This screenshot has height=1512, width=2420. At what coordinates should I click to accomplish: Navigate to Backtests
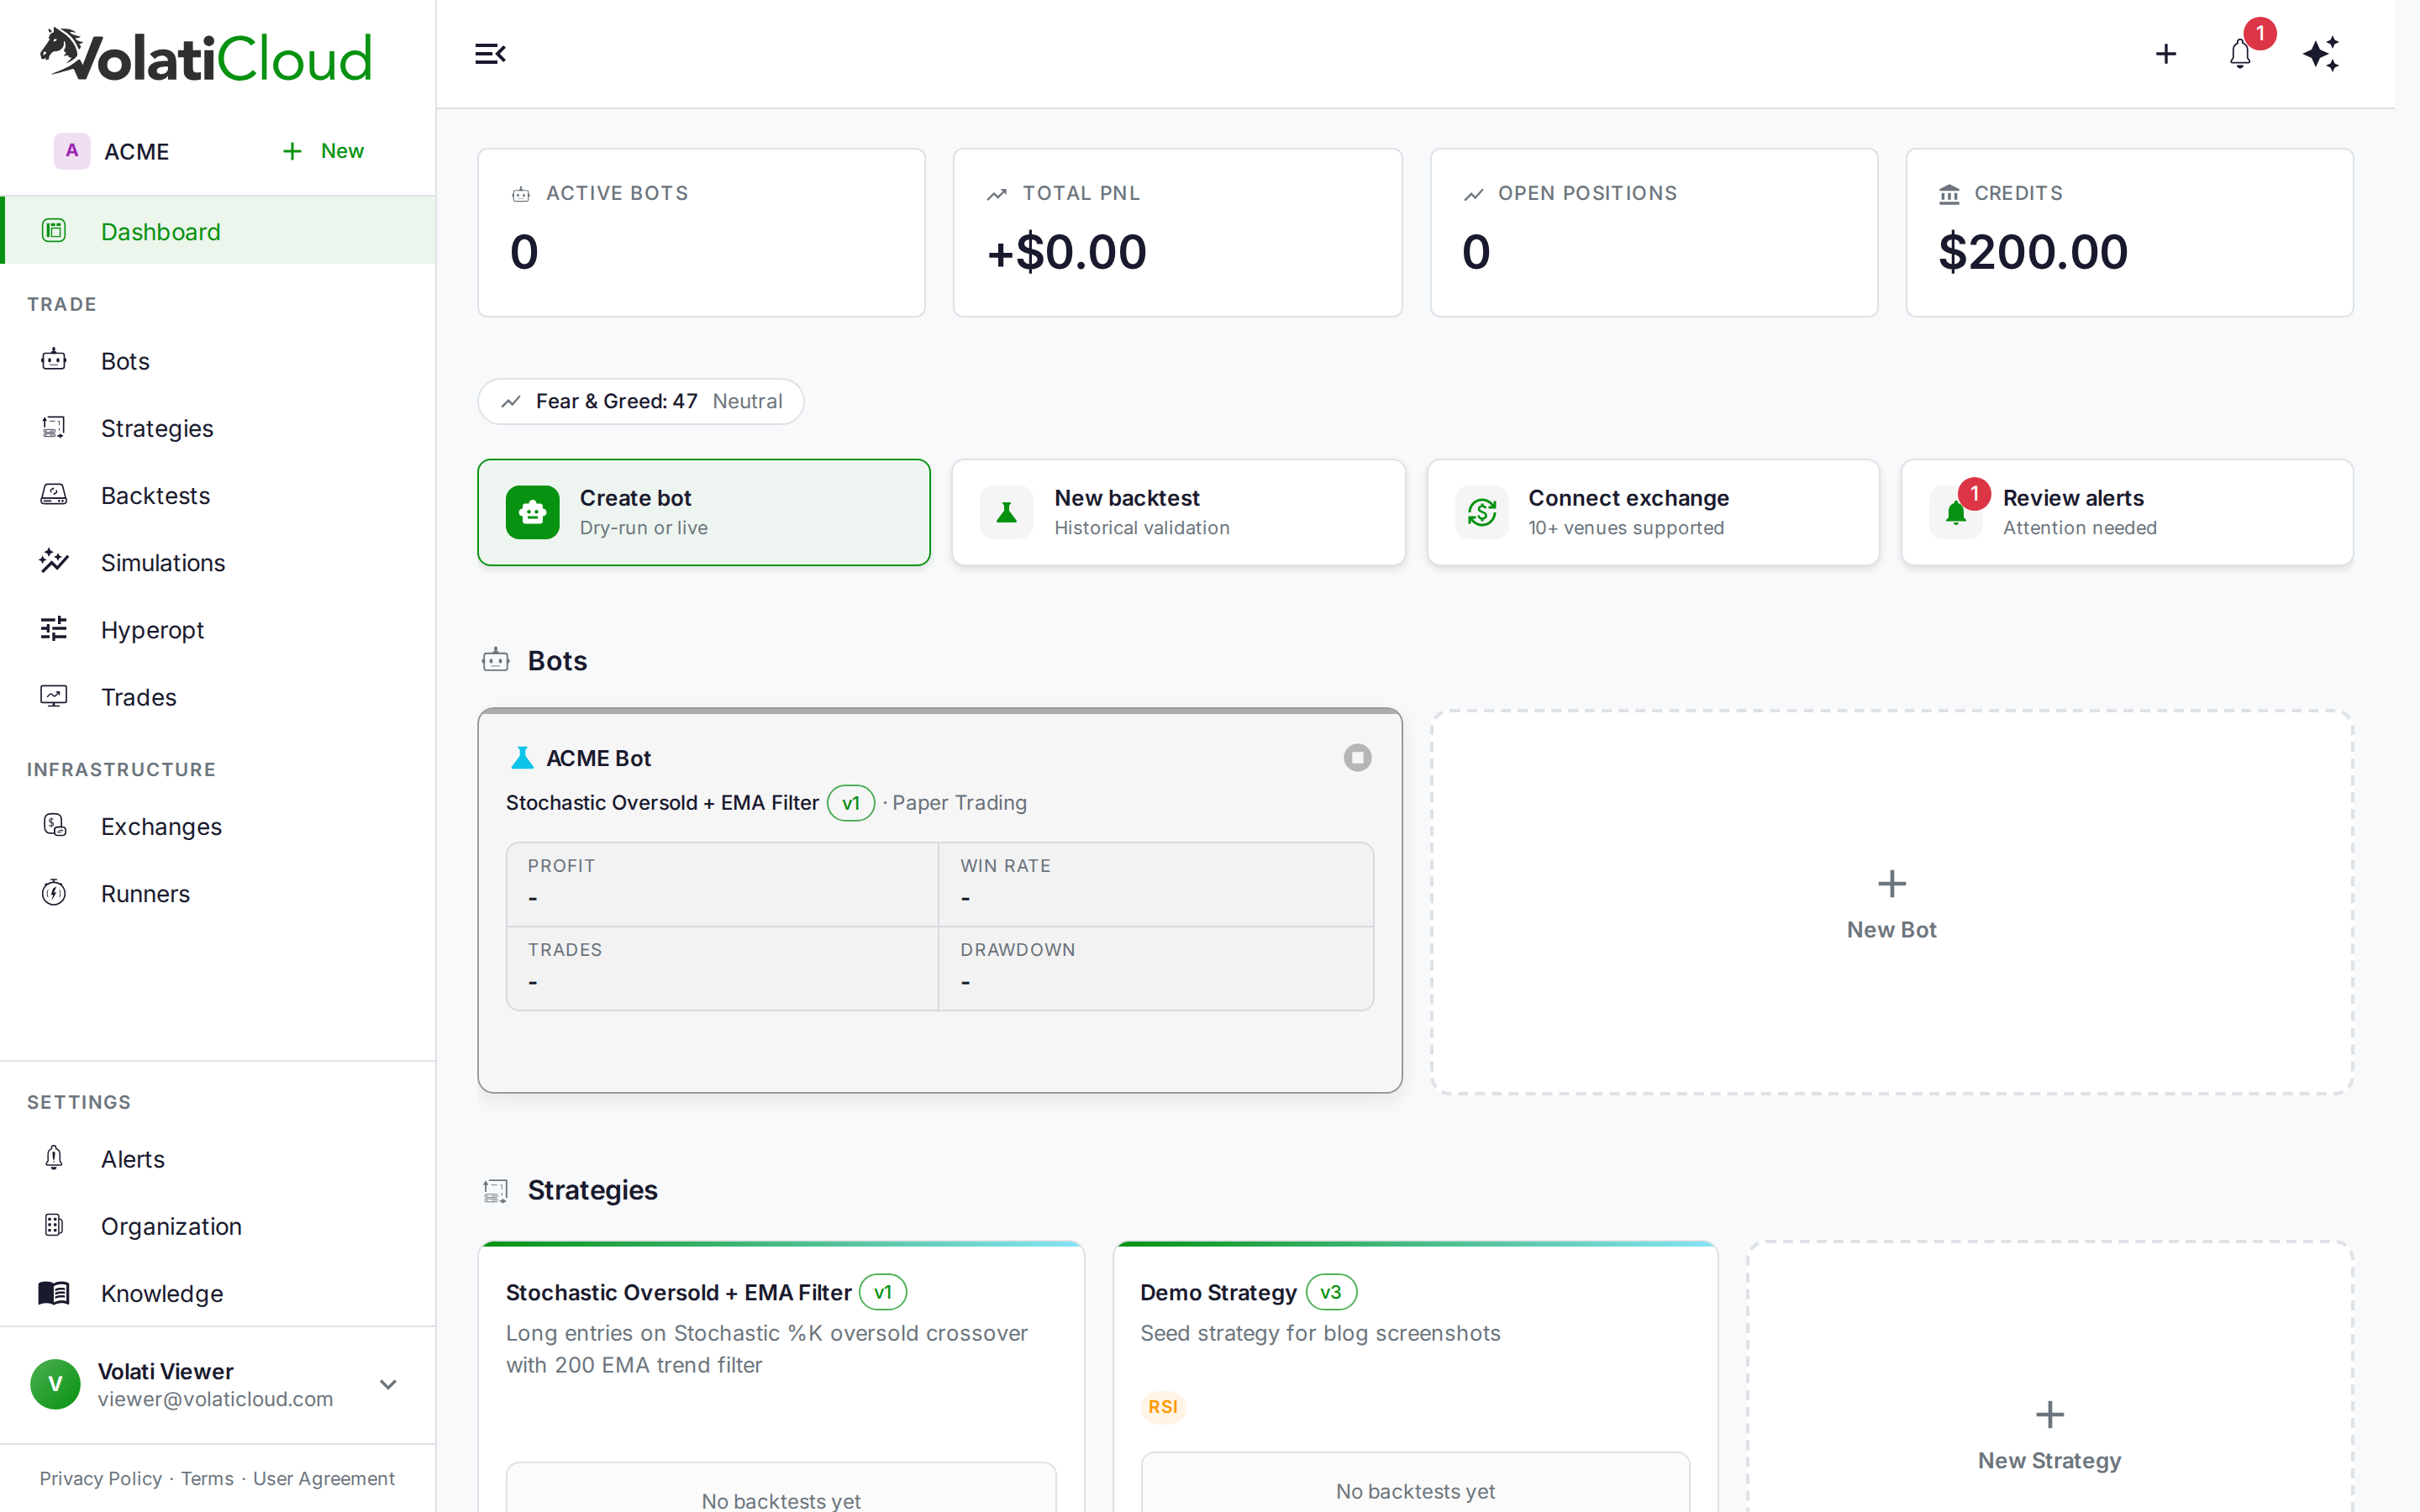218,495
